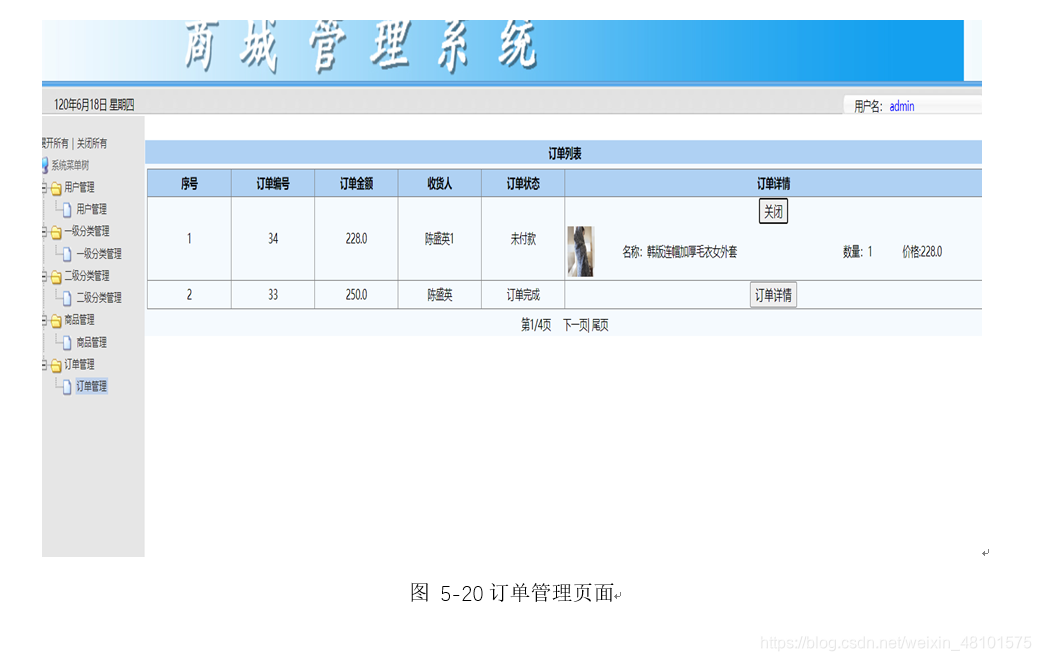
Task: Click the 系统菜单树 root node icon
Action: [x=44, y=163]
